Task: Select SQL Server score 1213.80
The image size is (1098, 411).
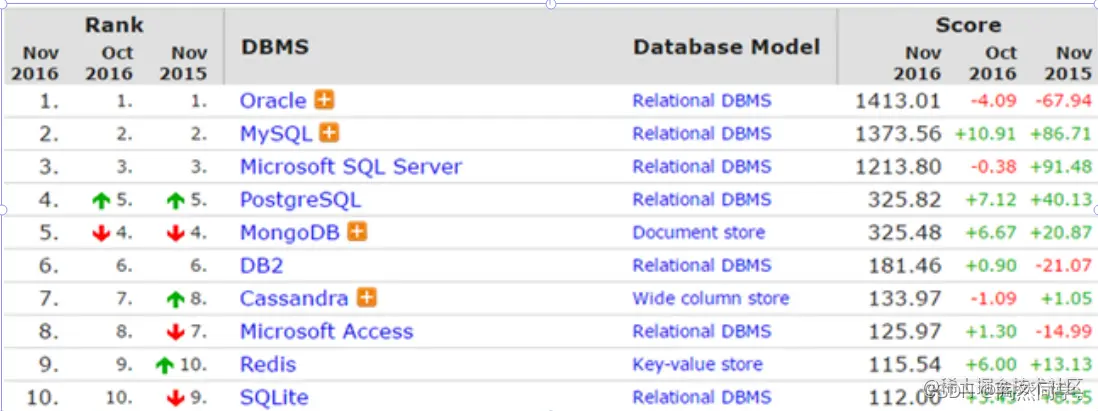Action: [x=898, y=167]
